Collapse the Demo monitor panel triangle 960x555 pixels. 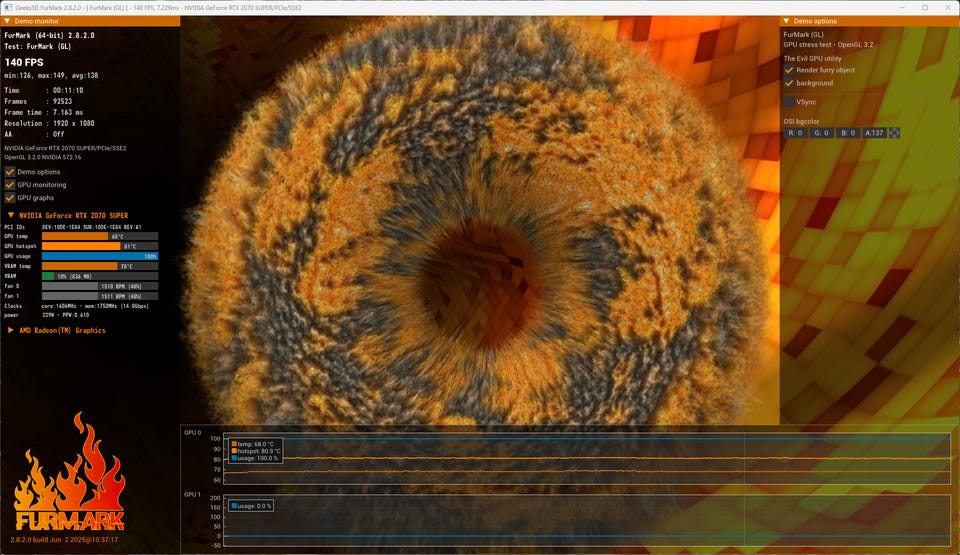pos(7,21)
